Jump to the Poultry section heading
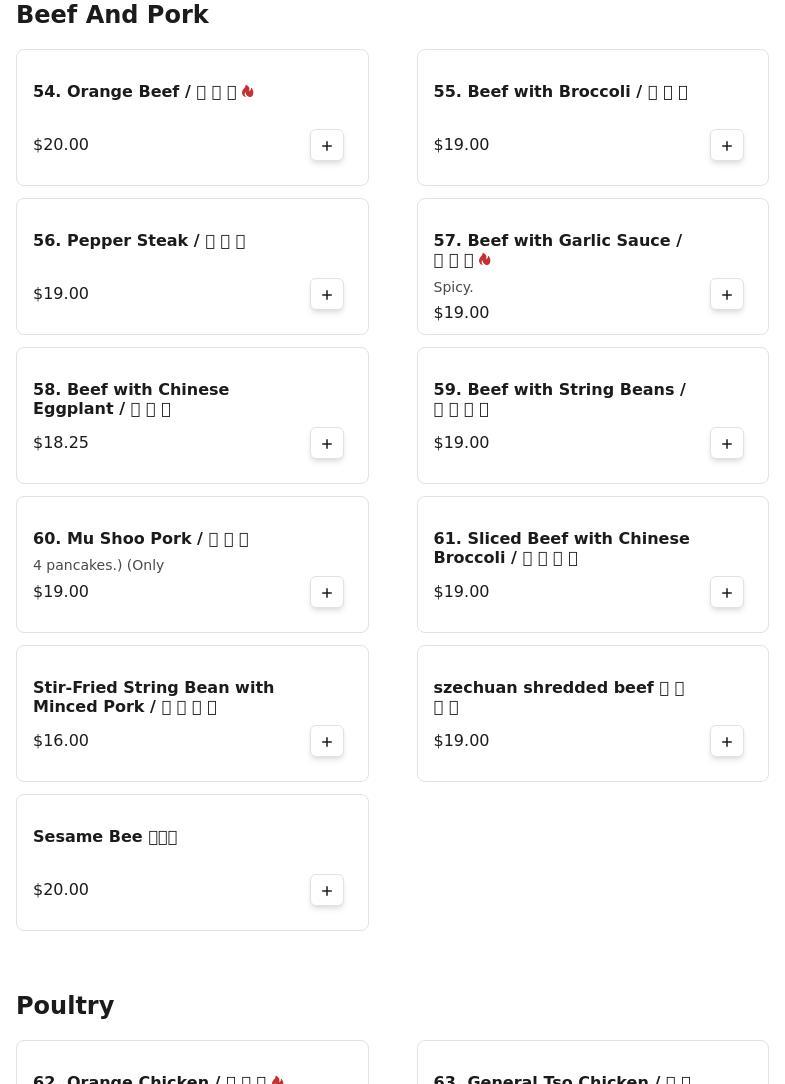Screen dimensions: 785x1084 pyautogui.click(x=65, y=1005)
